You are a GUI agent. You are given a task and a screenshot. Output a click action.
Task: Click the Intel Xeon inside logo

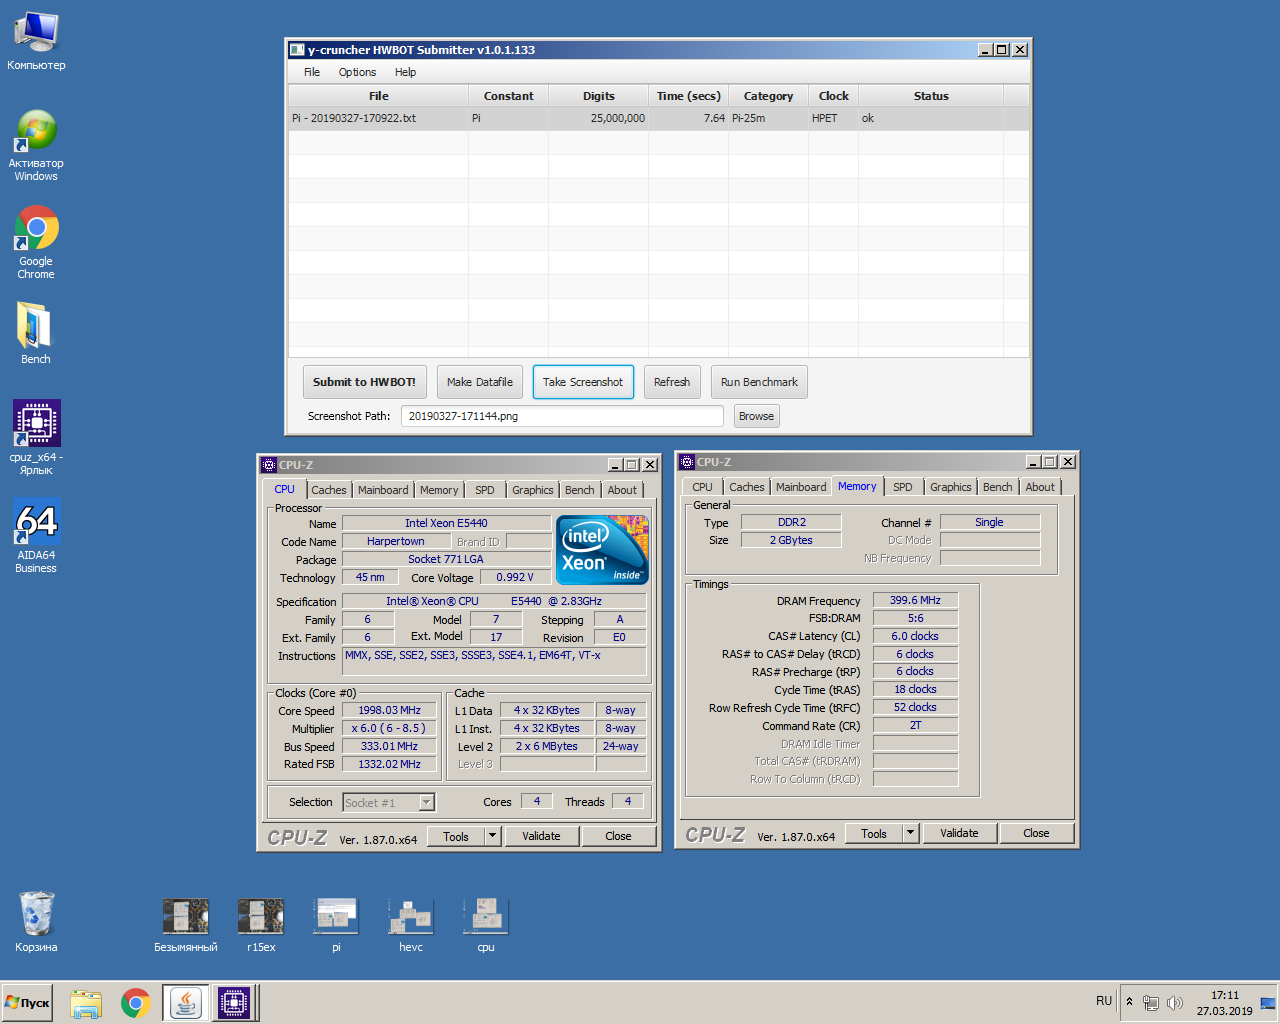(602, 550)
